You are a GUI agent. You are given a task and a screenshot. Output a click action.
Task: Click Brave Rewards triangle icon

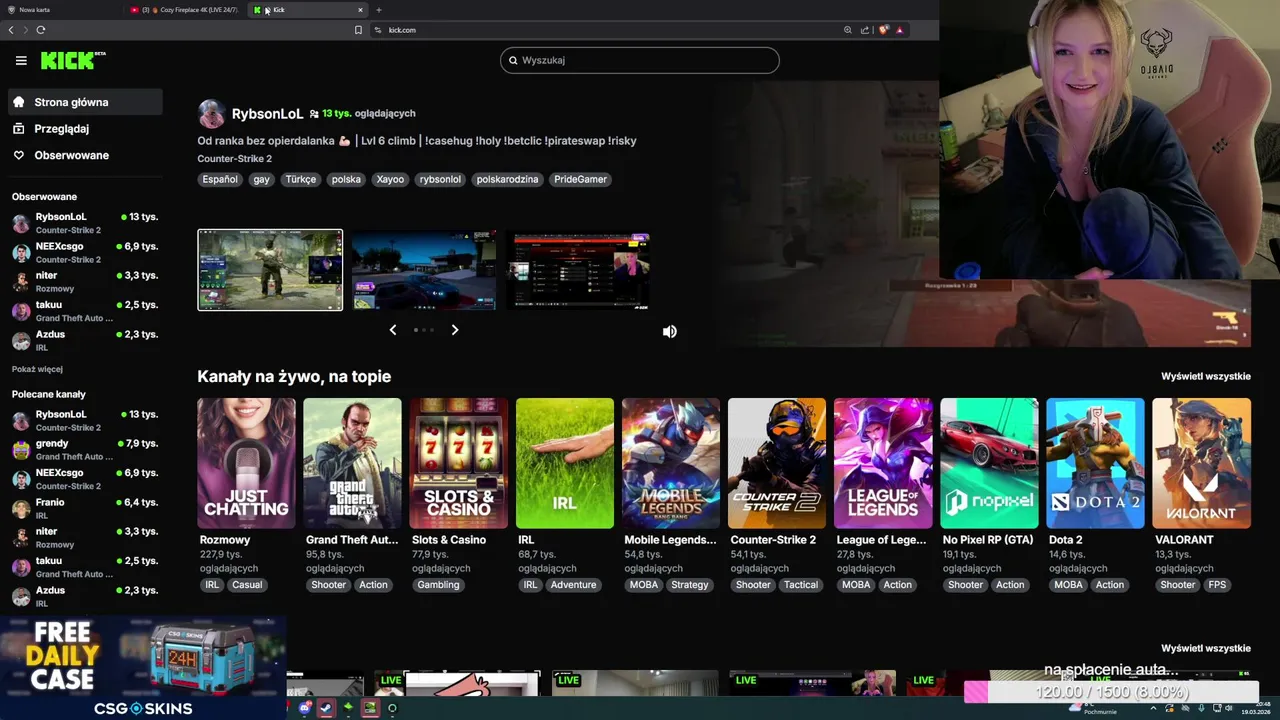click(899, 30)
